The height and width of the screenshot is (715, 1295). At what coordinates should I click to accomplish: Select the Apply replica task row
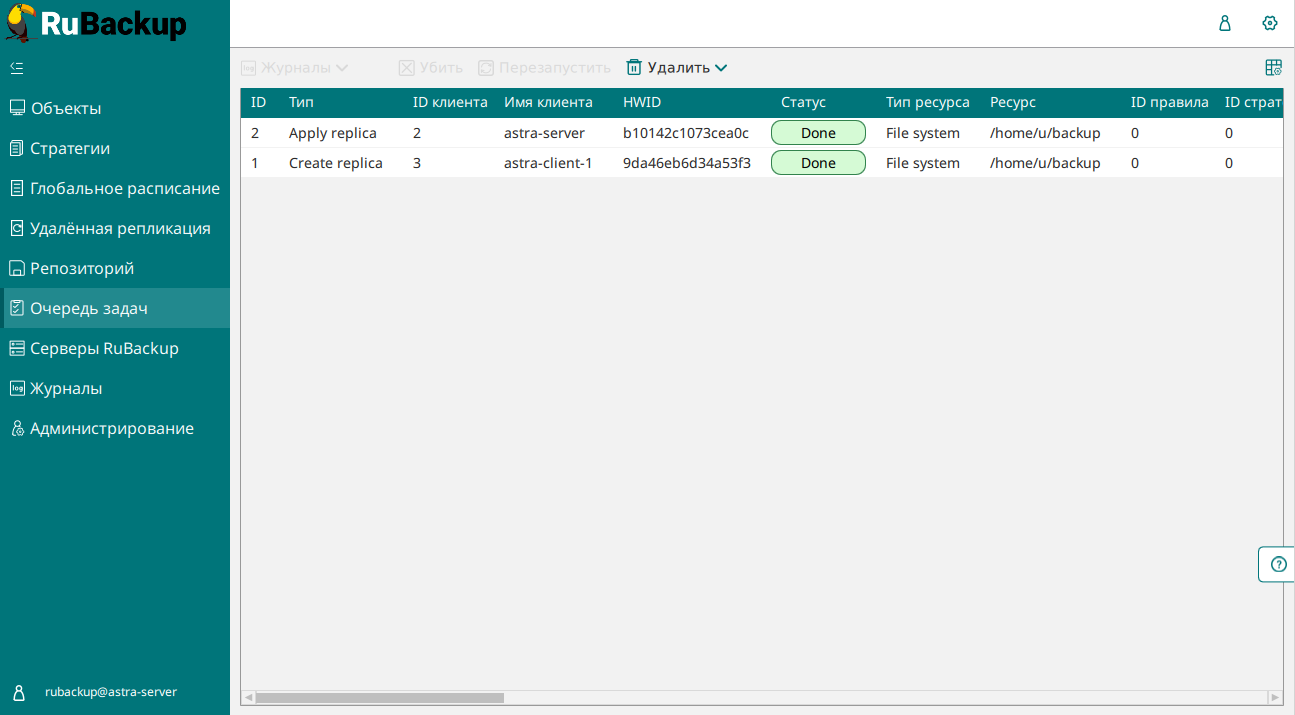(x=332, y=133)
